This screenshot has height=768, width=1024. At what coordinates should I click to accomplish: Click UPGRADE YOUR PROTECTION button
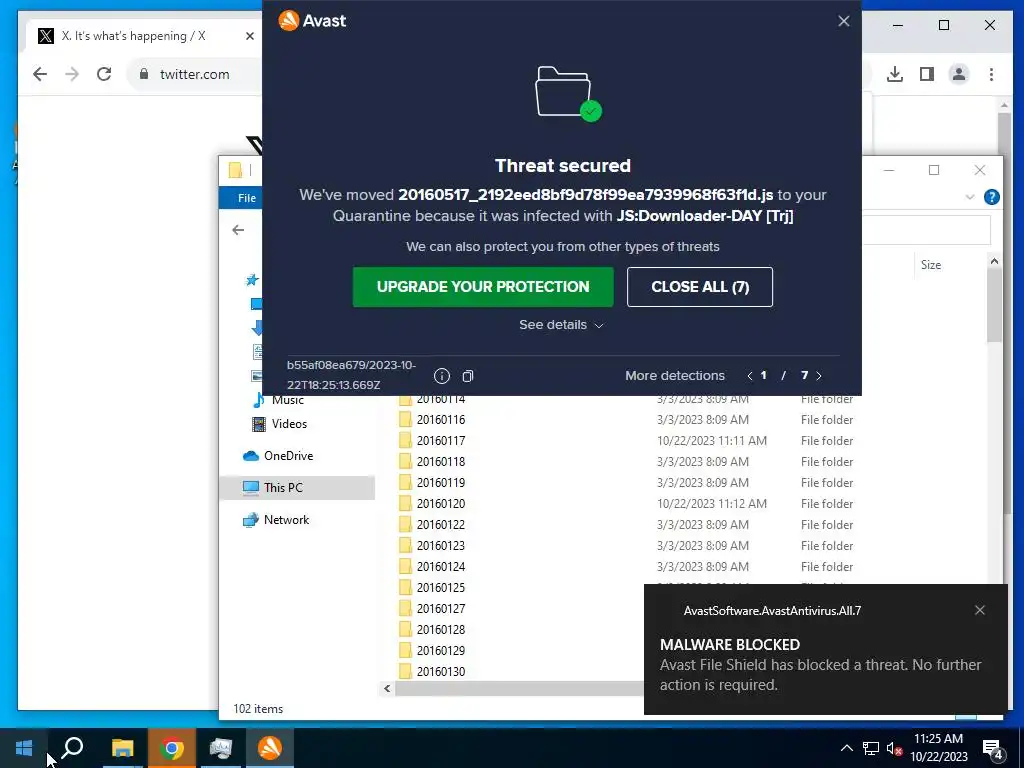483,287
